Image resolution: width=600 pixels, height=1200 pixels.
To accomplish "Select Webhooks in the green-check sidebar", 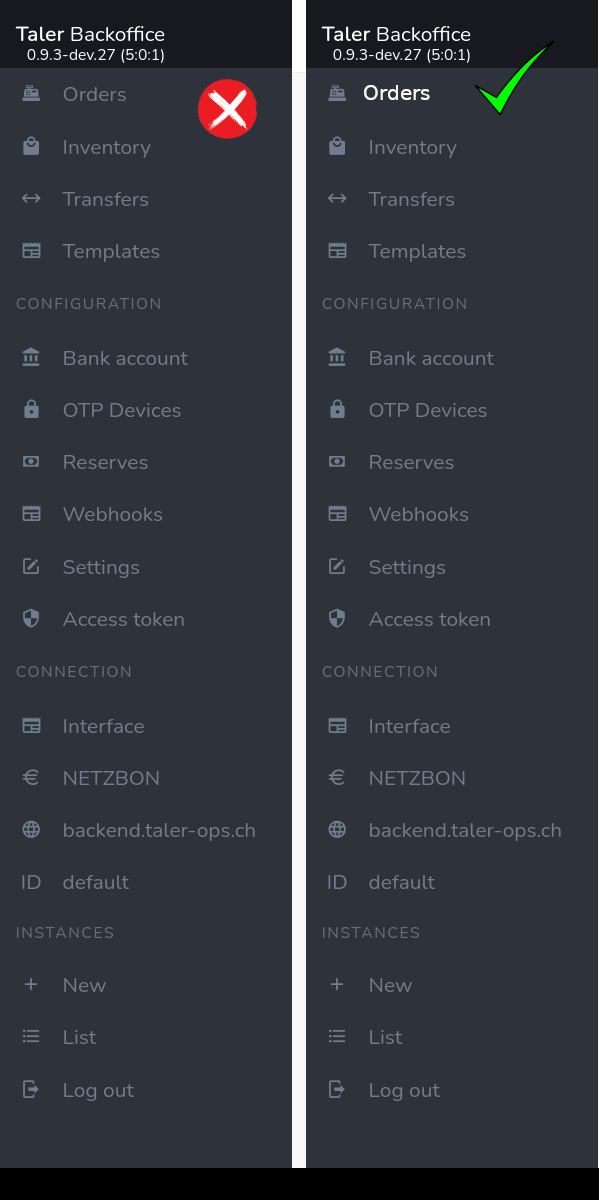I will coord(418,514).
